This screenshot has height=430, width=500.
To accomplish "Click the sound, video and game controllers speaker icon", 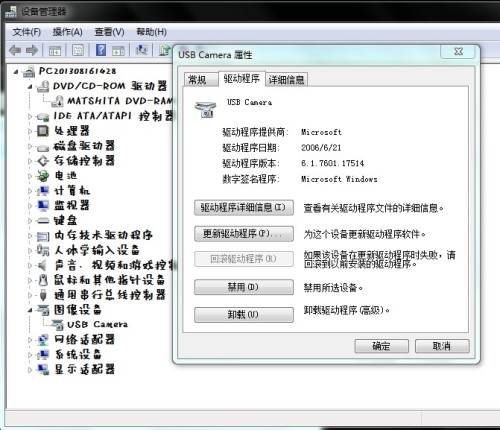I will [x=42, y=265].
